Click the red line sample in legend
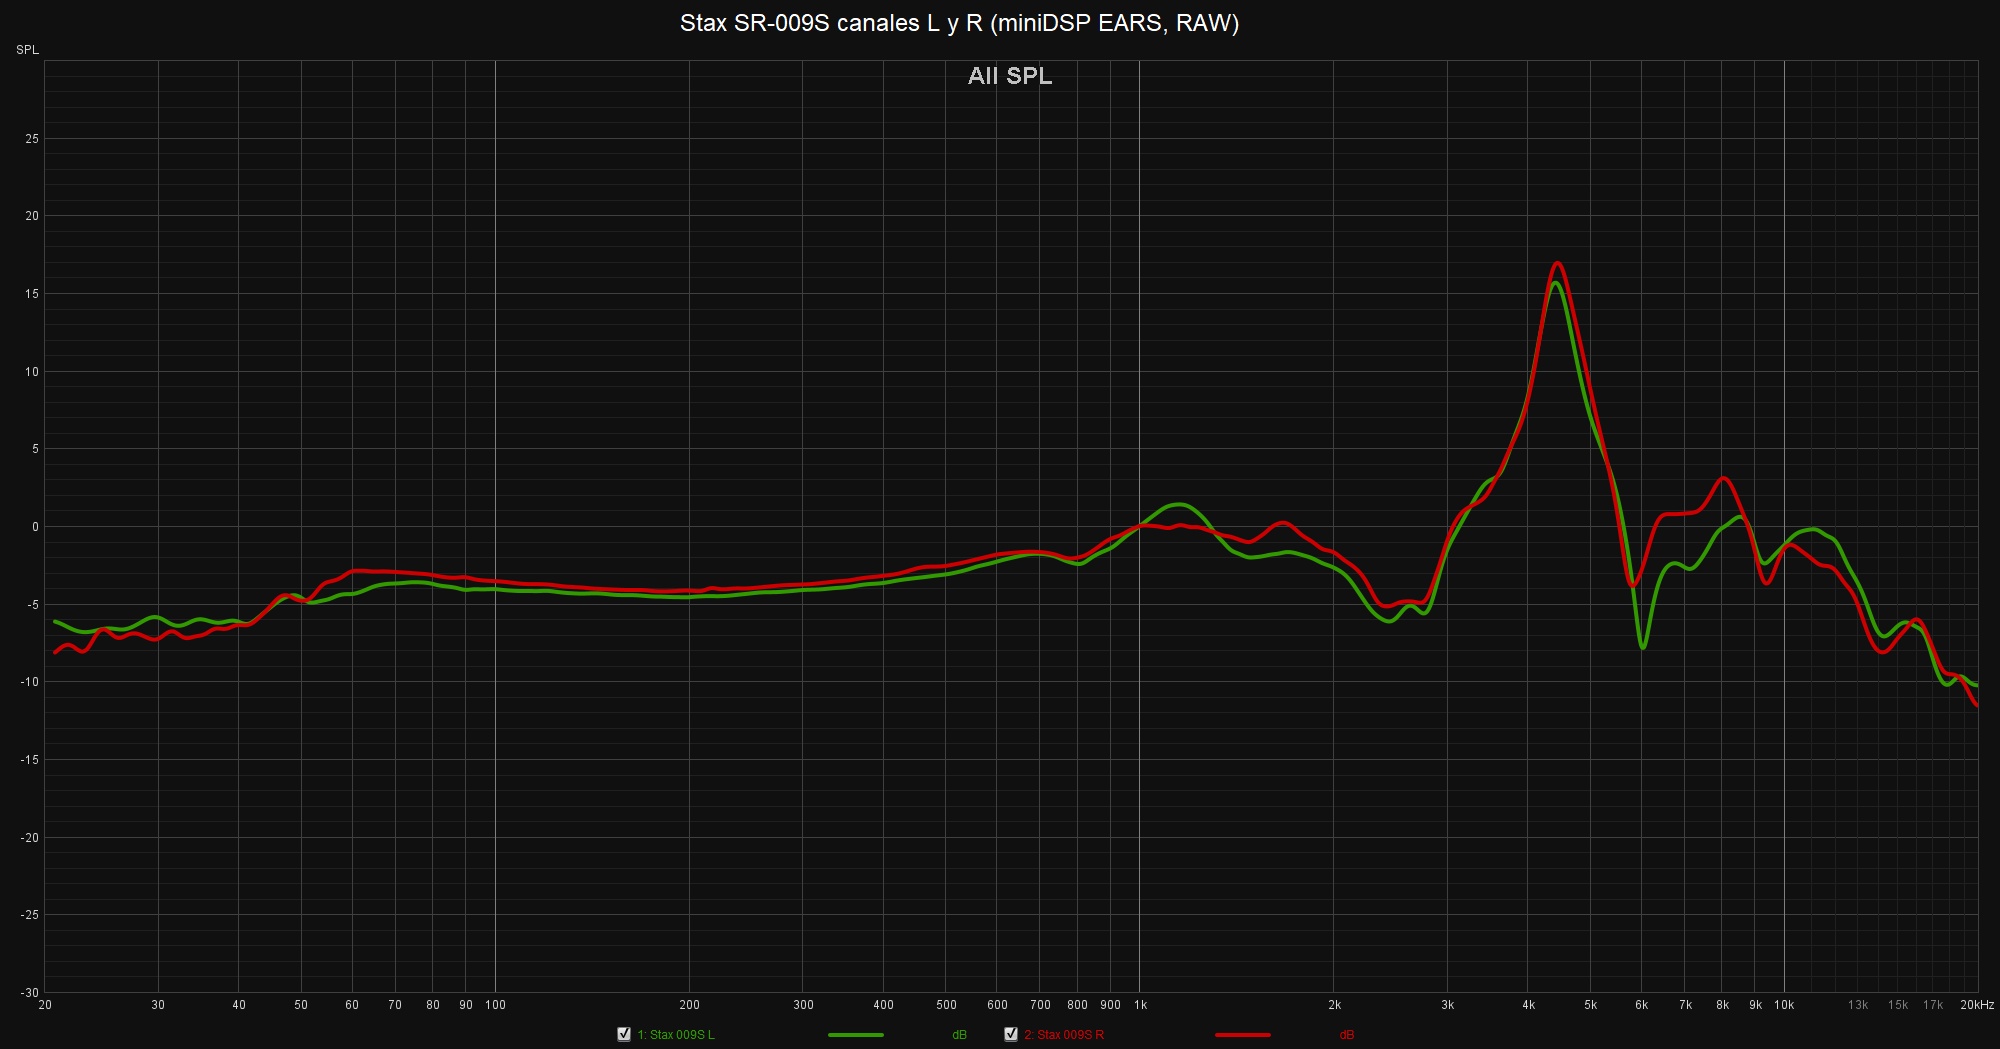This screenshot has height=1049, width=2000. pyautogui.click(x=1242, y=1035)
